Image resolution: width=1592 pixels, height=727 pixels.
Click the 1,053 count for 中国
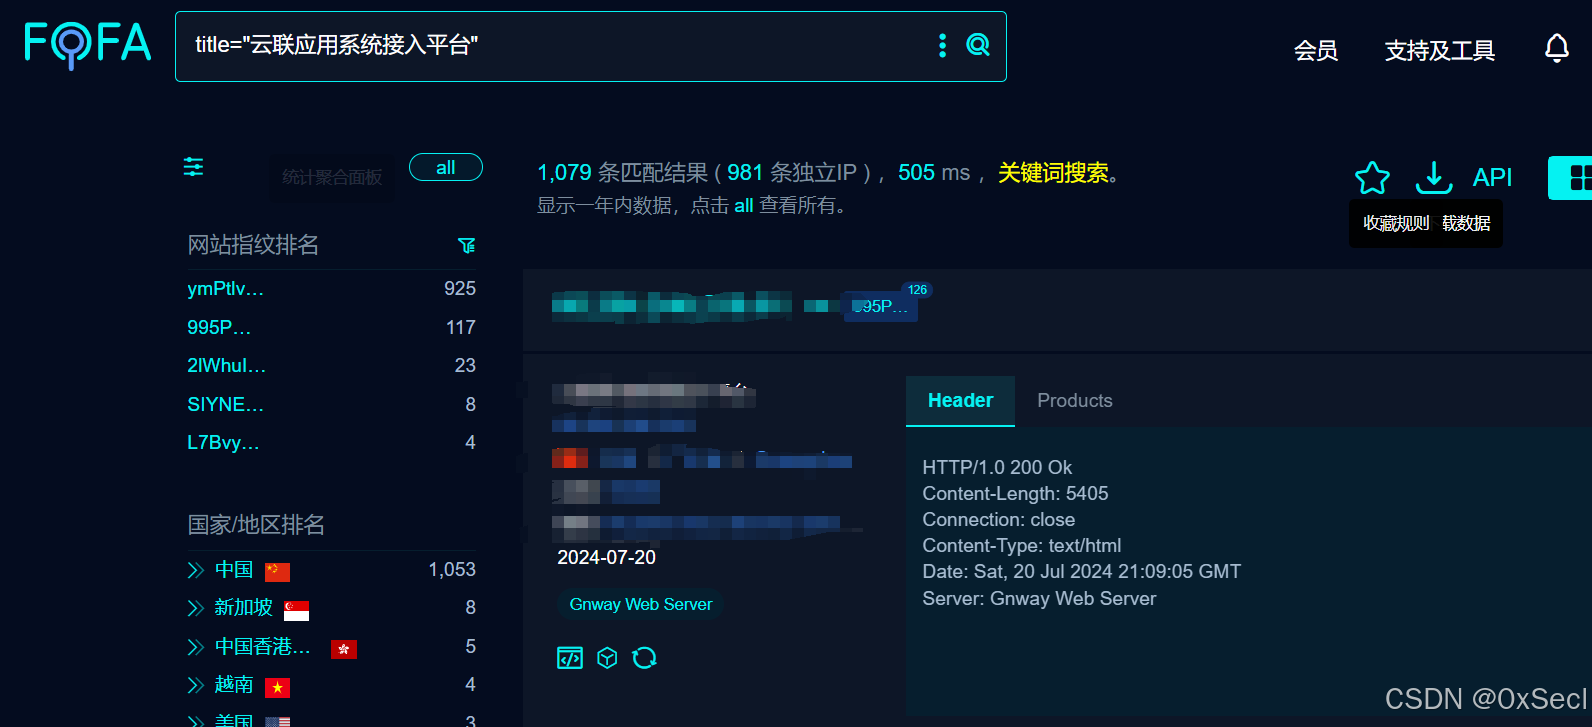point(452,570)
